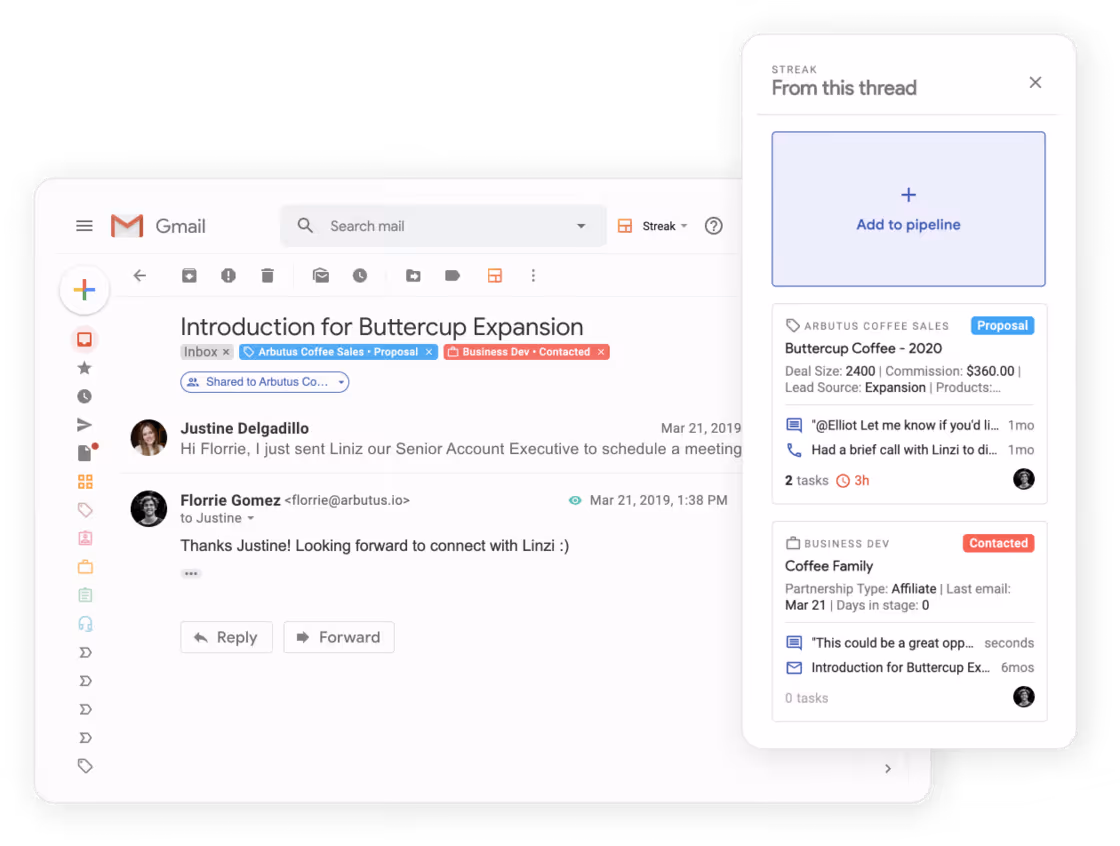The image size is (1120, 846).
Task: Focus the Search mail field
Action: click(x=444, y=226)
